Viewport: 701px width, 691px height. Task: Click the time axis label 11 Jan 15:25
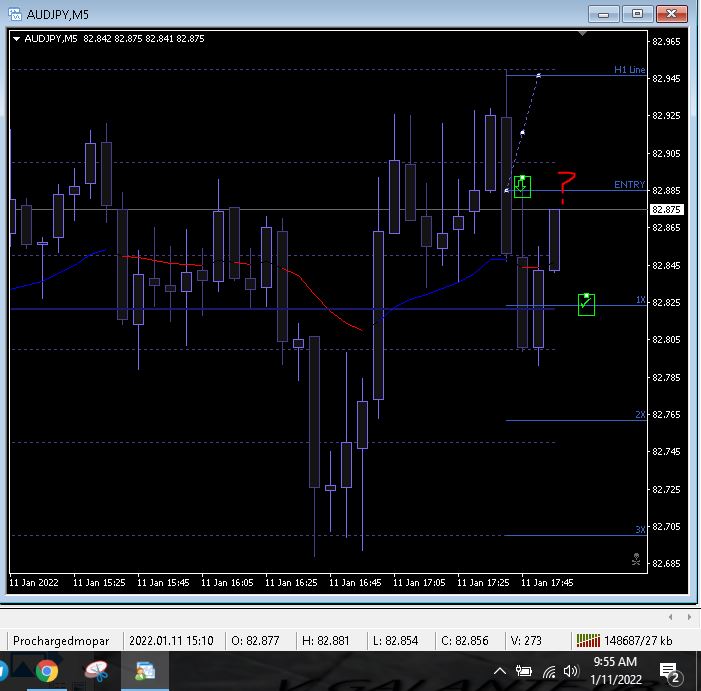point(99,583)
